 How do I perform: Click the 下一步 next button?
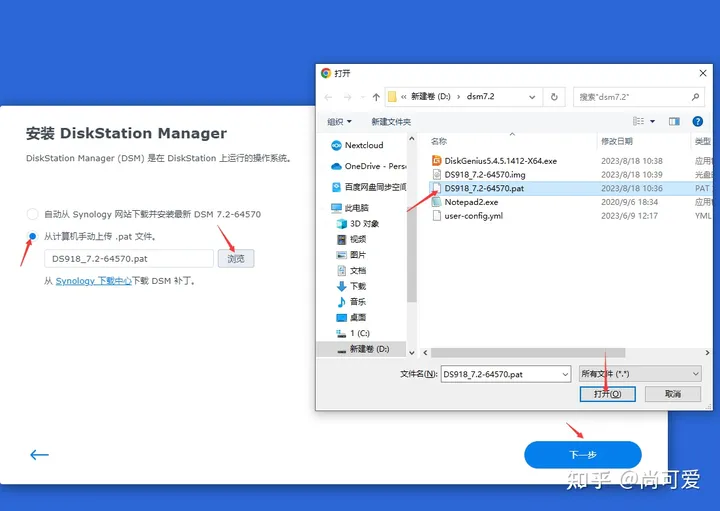pyautogui.click(x=583, y=455)
